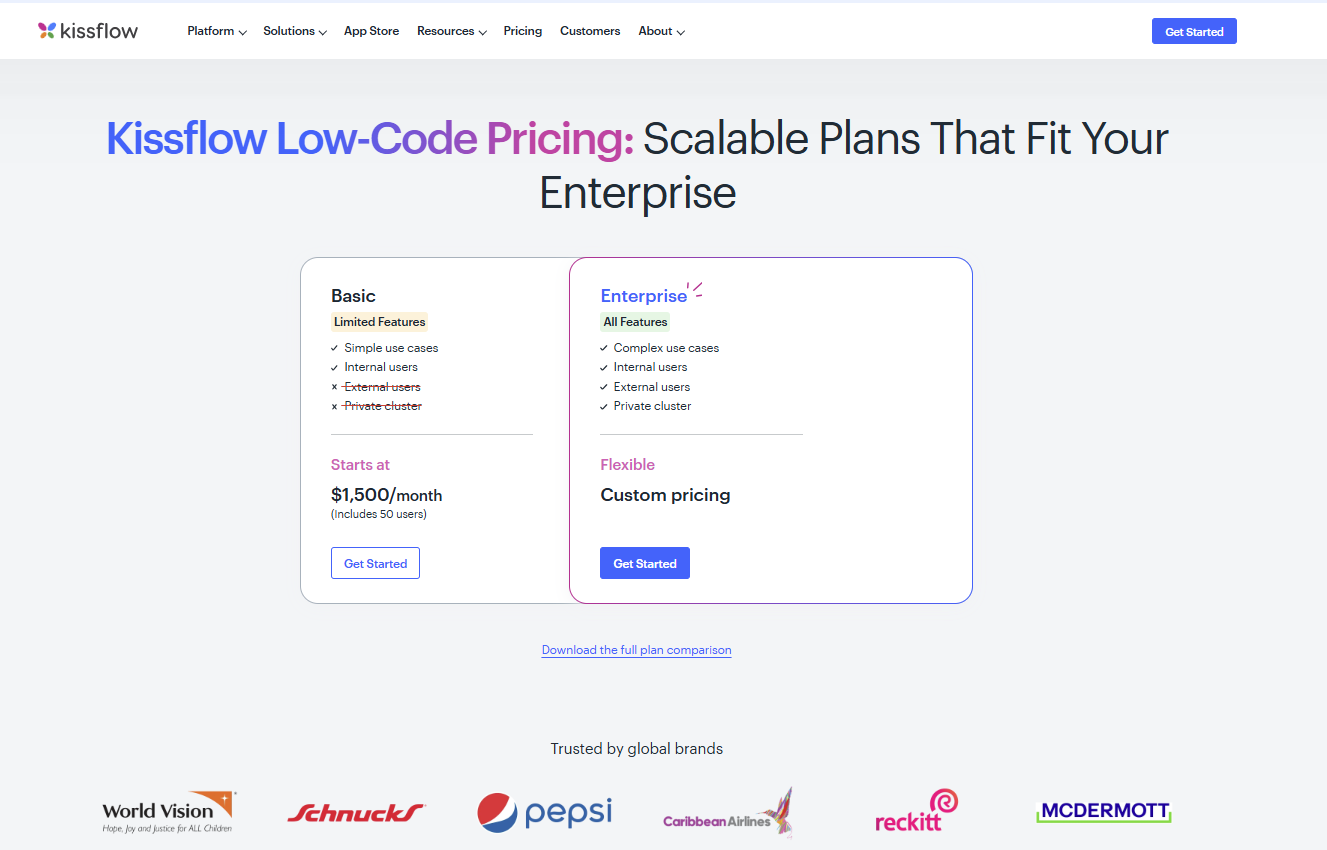Click Get Started under Basic plan

[x=375, y=563]
